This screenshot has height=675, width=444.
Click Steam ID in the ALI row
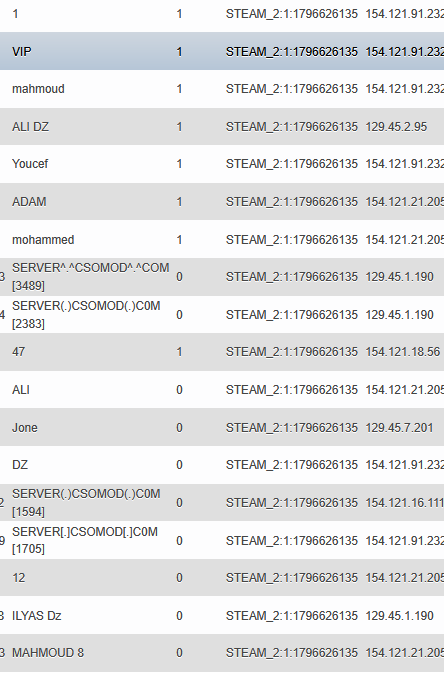tap(292, 390)
